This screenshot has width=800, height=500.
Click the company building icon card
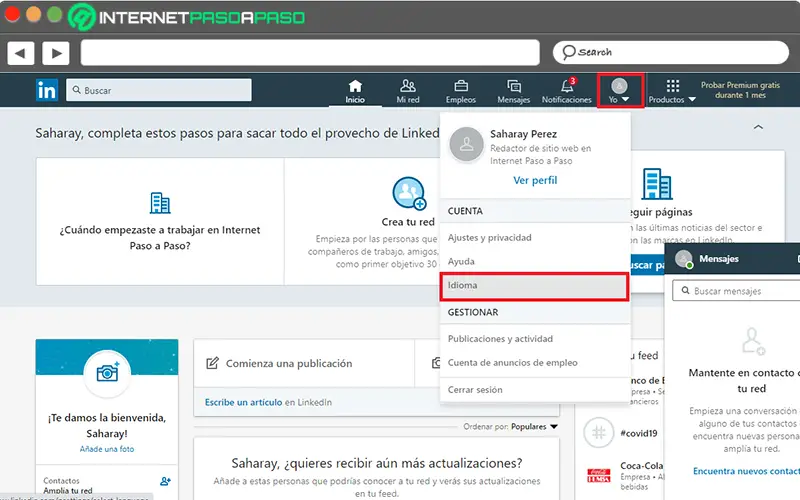tap(160, 203)
